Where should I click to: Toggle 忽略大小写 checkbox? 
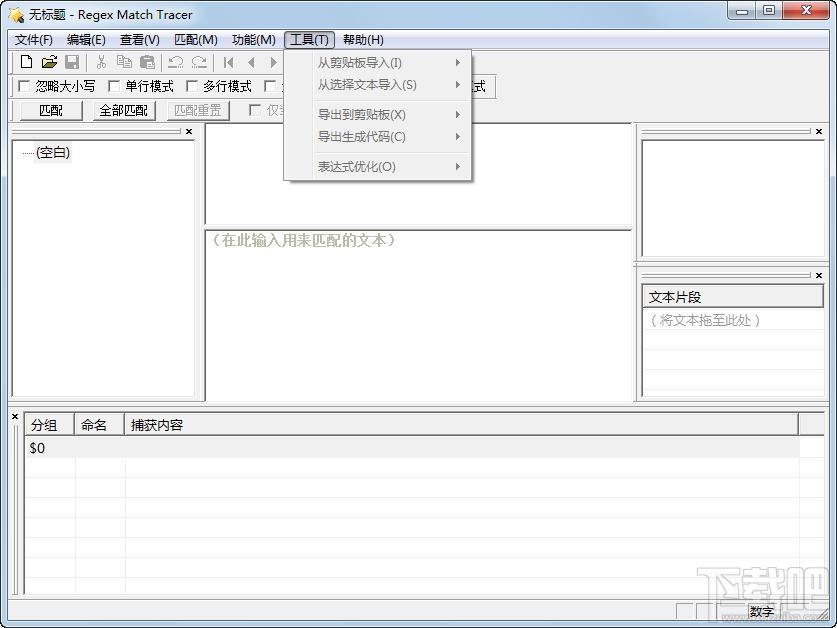tap(23, 86)
